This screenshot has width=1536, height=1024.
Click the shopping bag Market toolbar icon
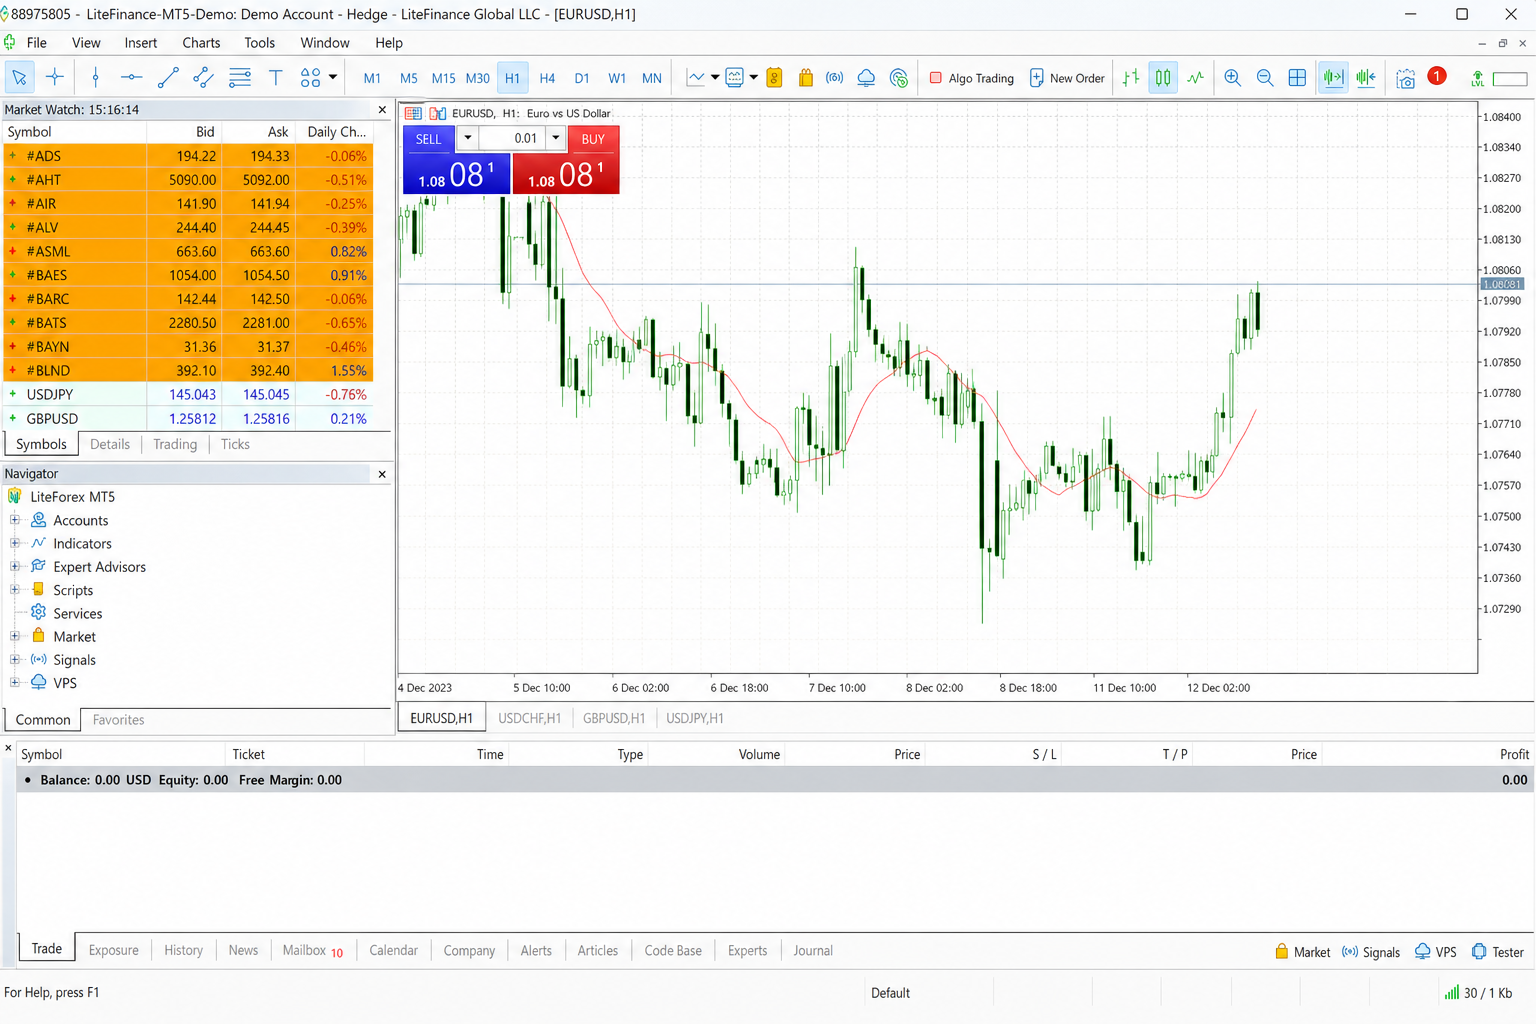pos(805,77)
